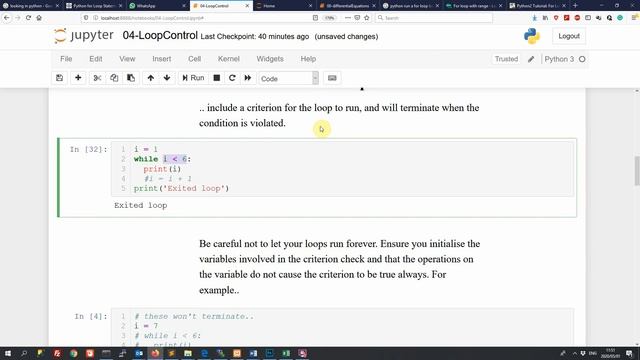Click the Python logo icon

click(532, 36)
